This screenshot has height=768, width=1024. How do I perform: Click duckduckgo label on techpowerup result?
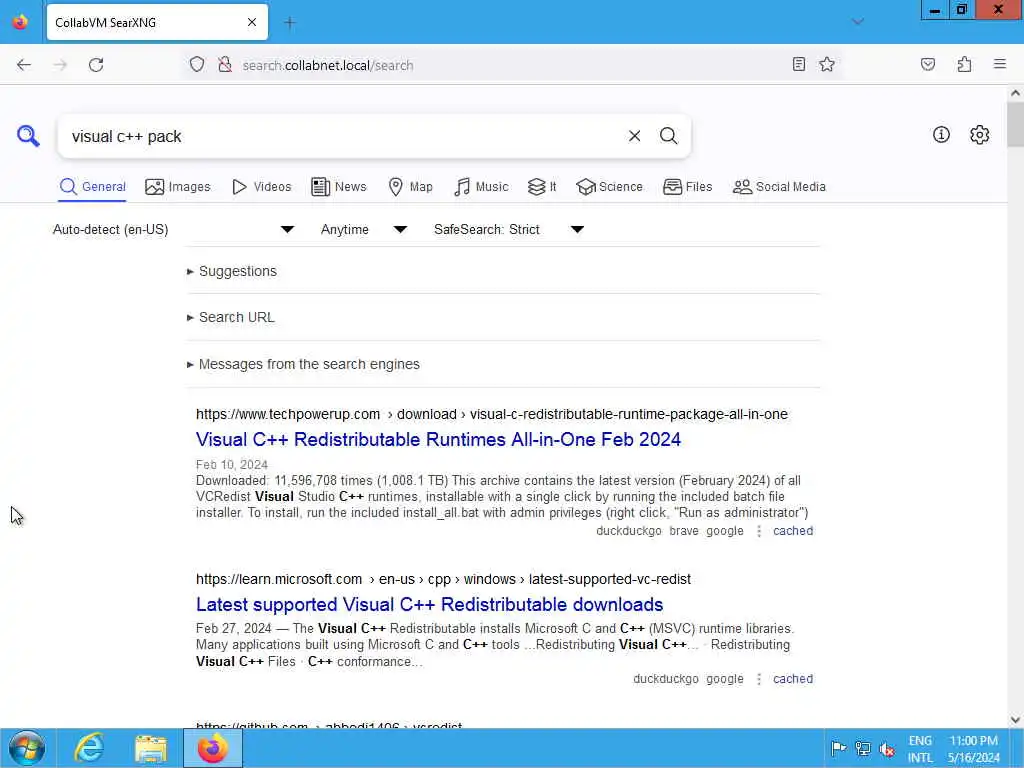[628, 531]
